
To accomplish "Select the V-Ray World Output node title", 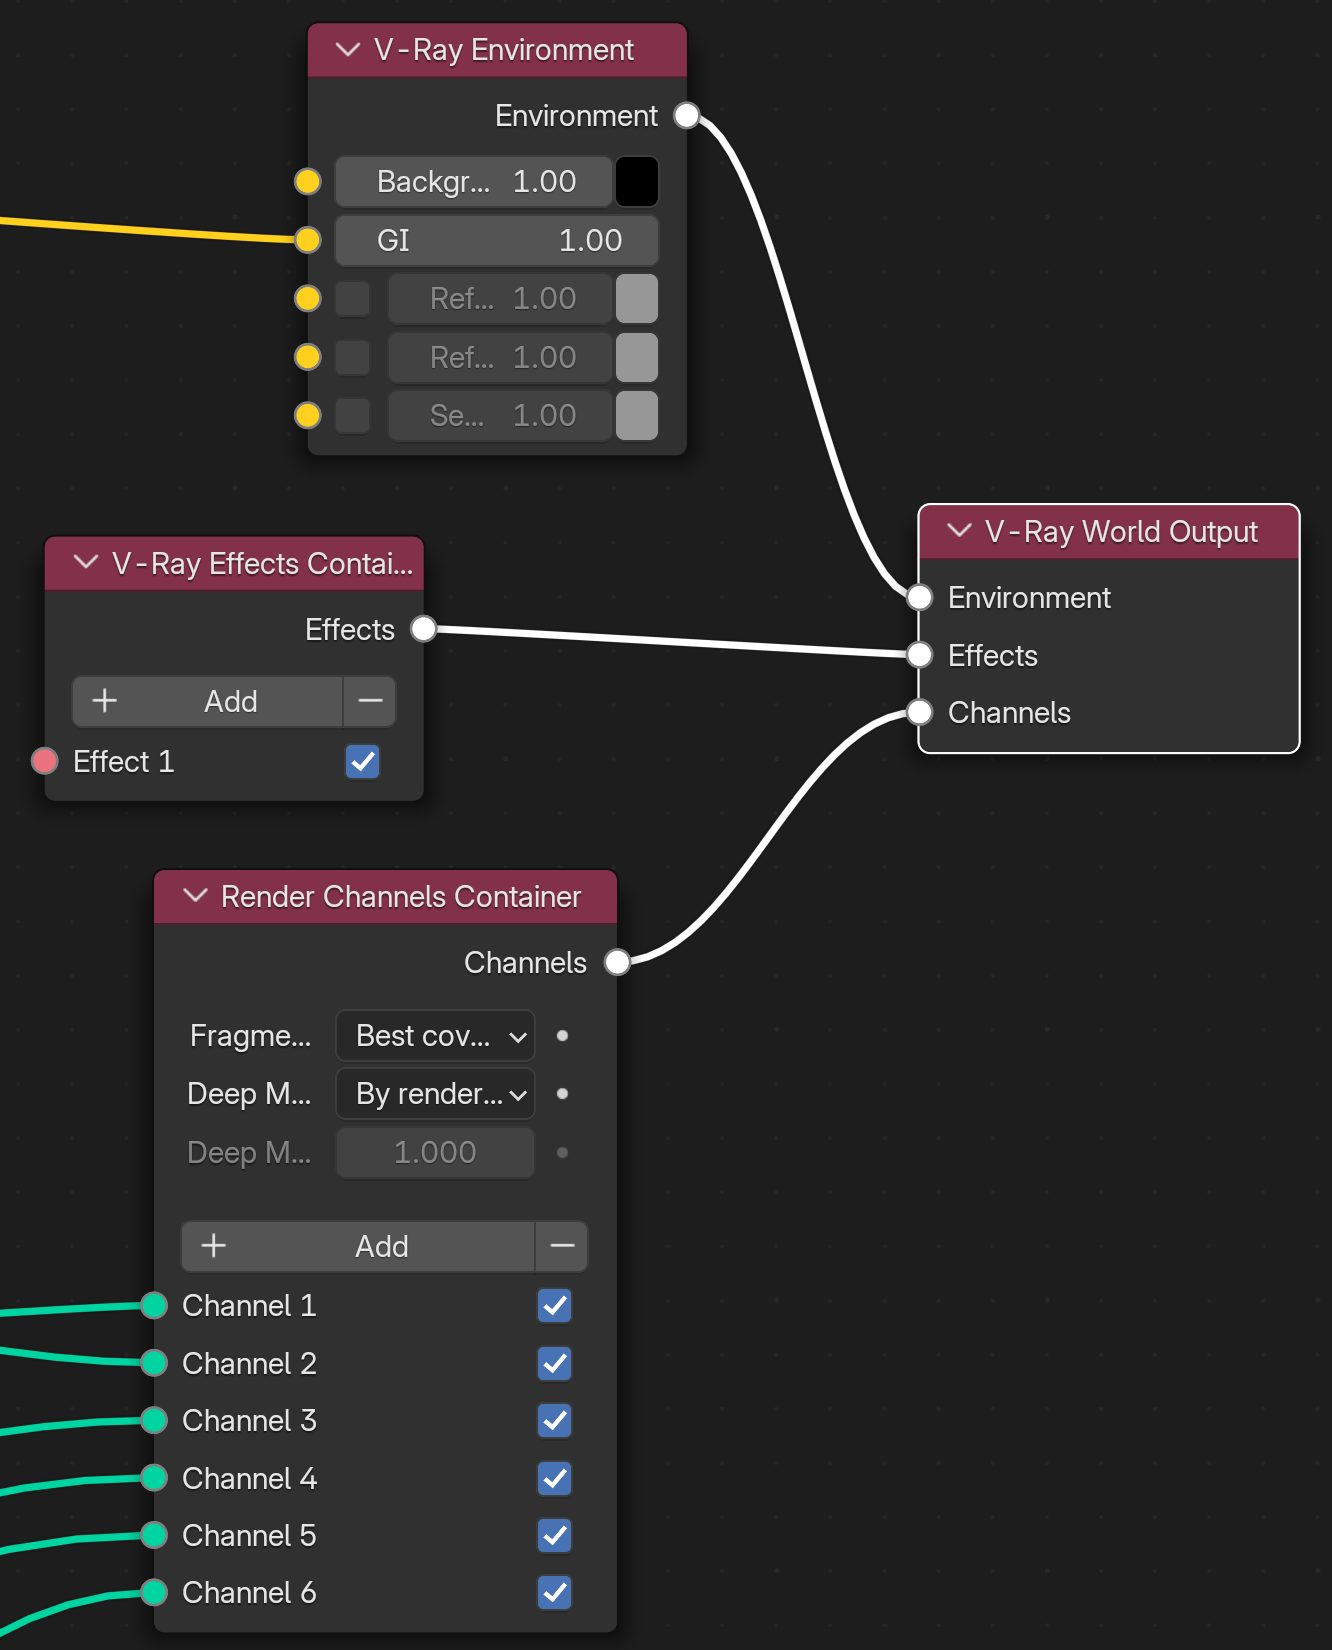I will point(1121,531).
